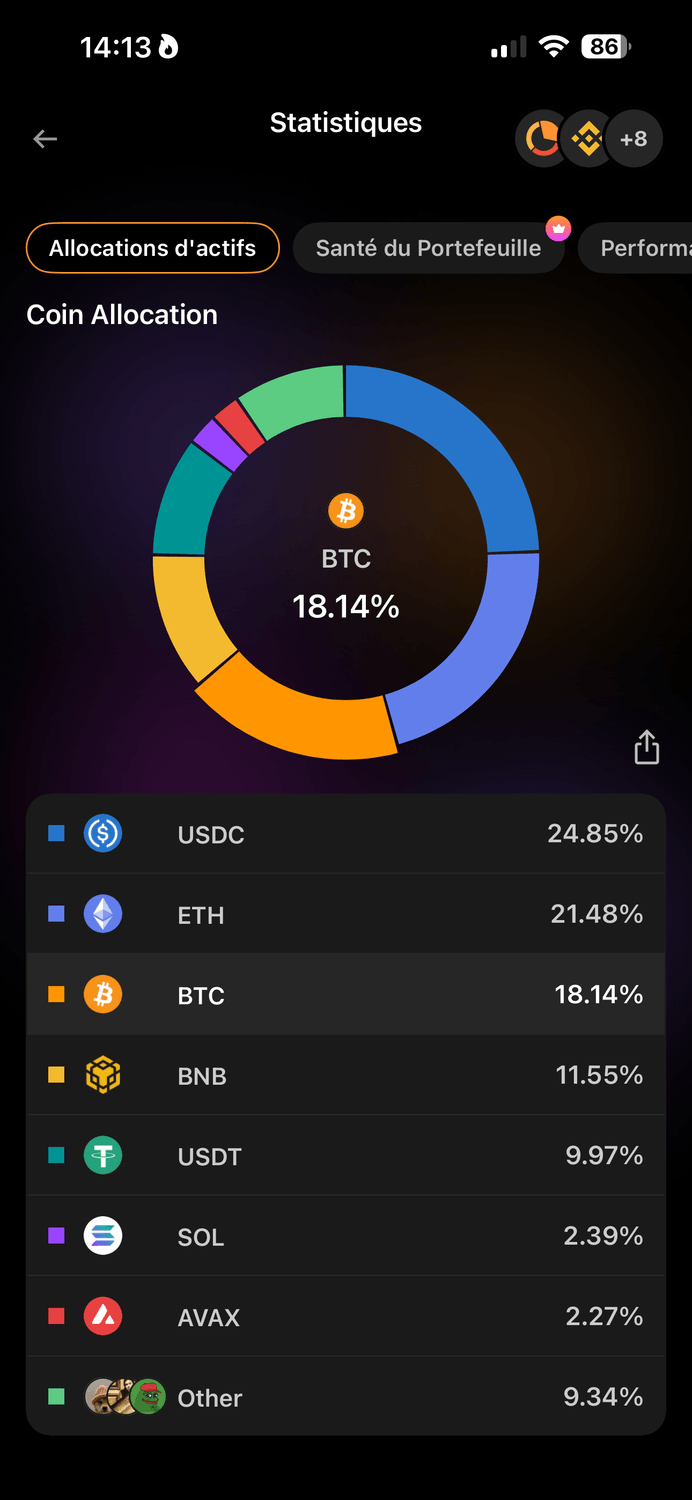Open the +8 connected portfolios badge
This screenshot has width=692, height=1500.
(634, 139)
